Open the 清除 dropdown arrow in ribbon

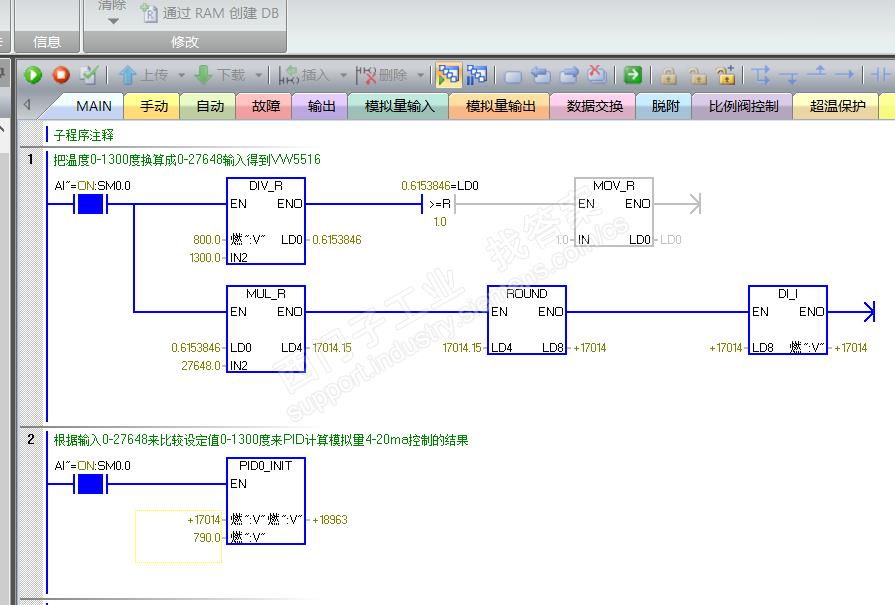coord(113,21)
